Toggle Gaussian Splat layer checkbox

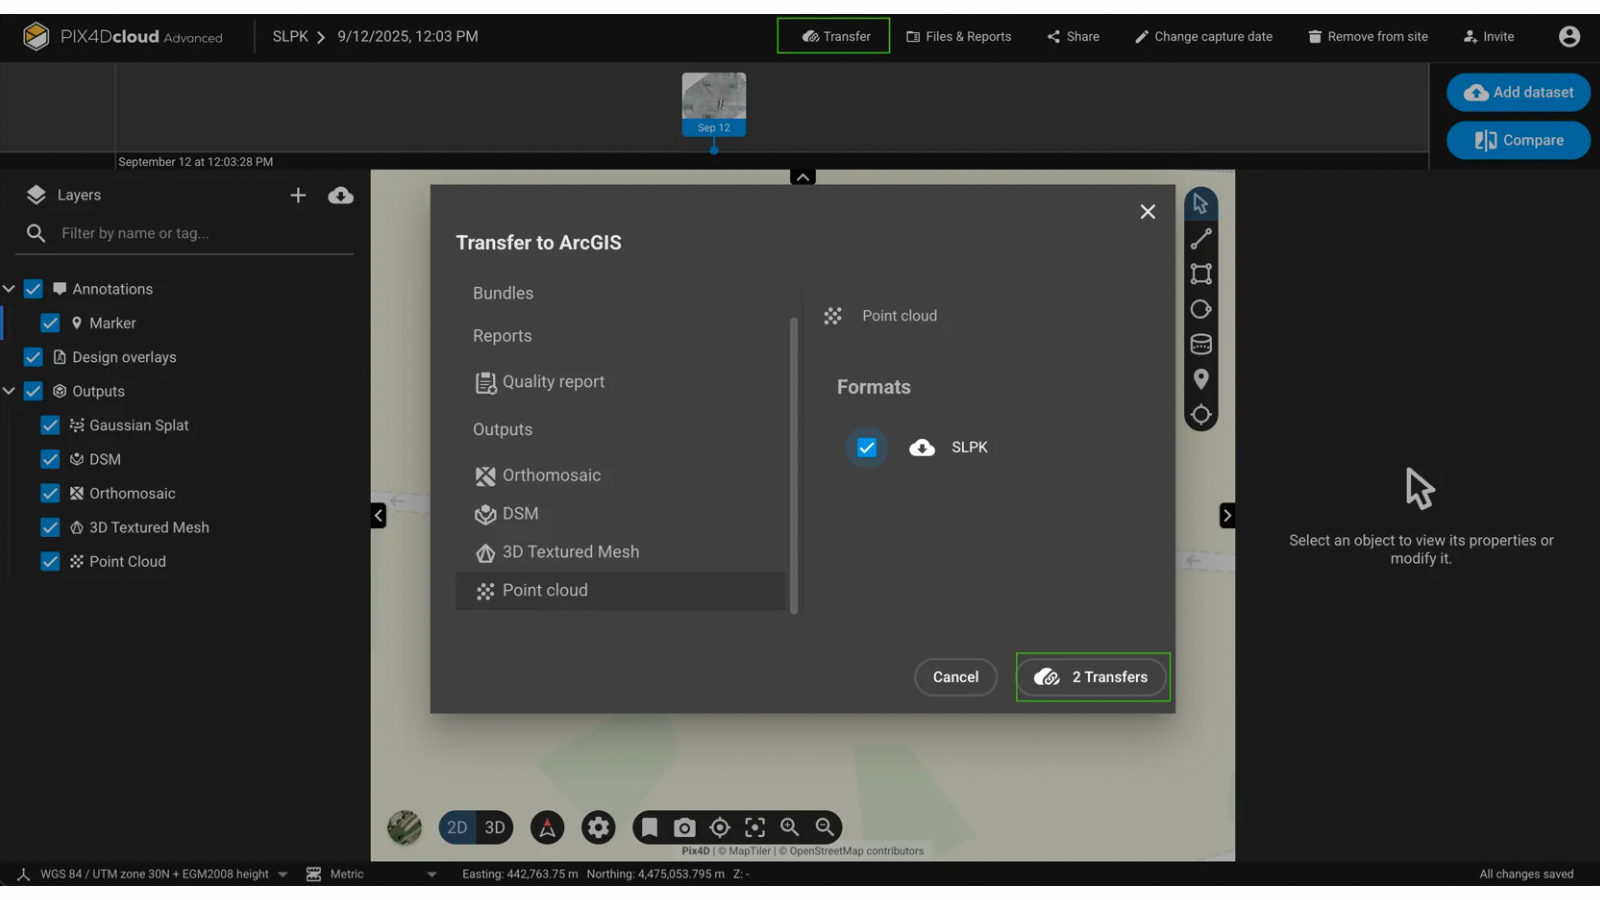pos(50,425)
